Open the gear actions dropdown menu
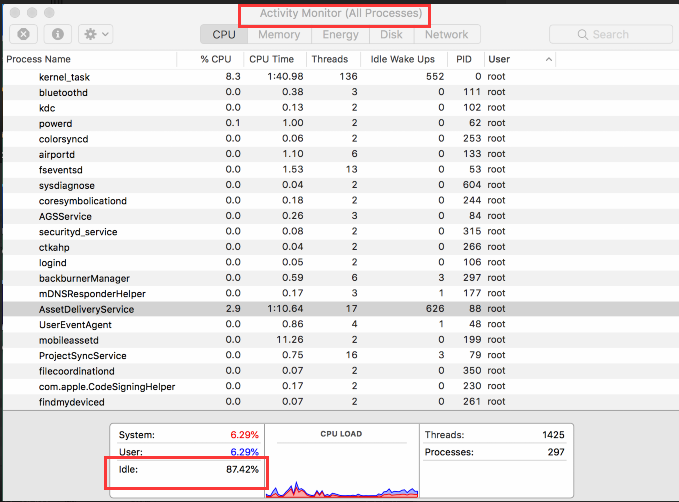Image resolution: width=679 pixels, height=502 pixels. [x=96, y=34]
